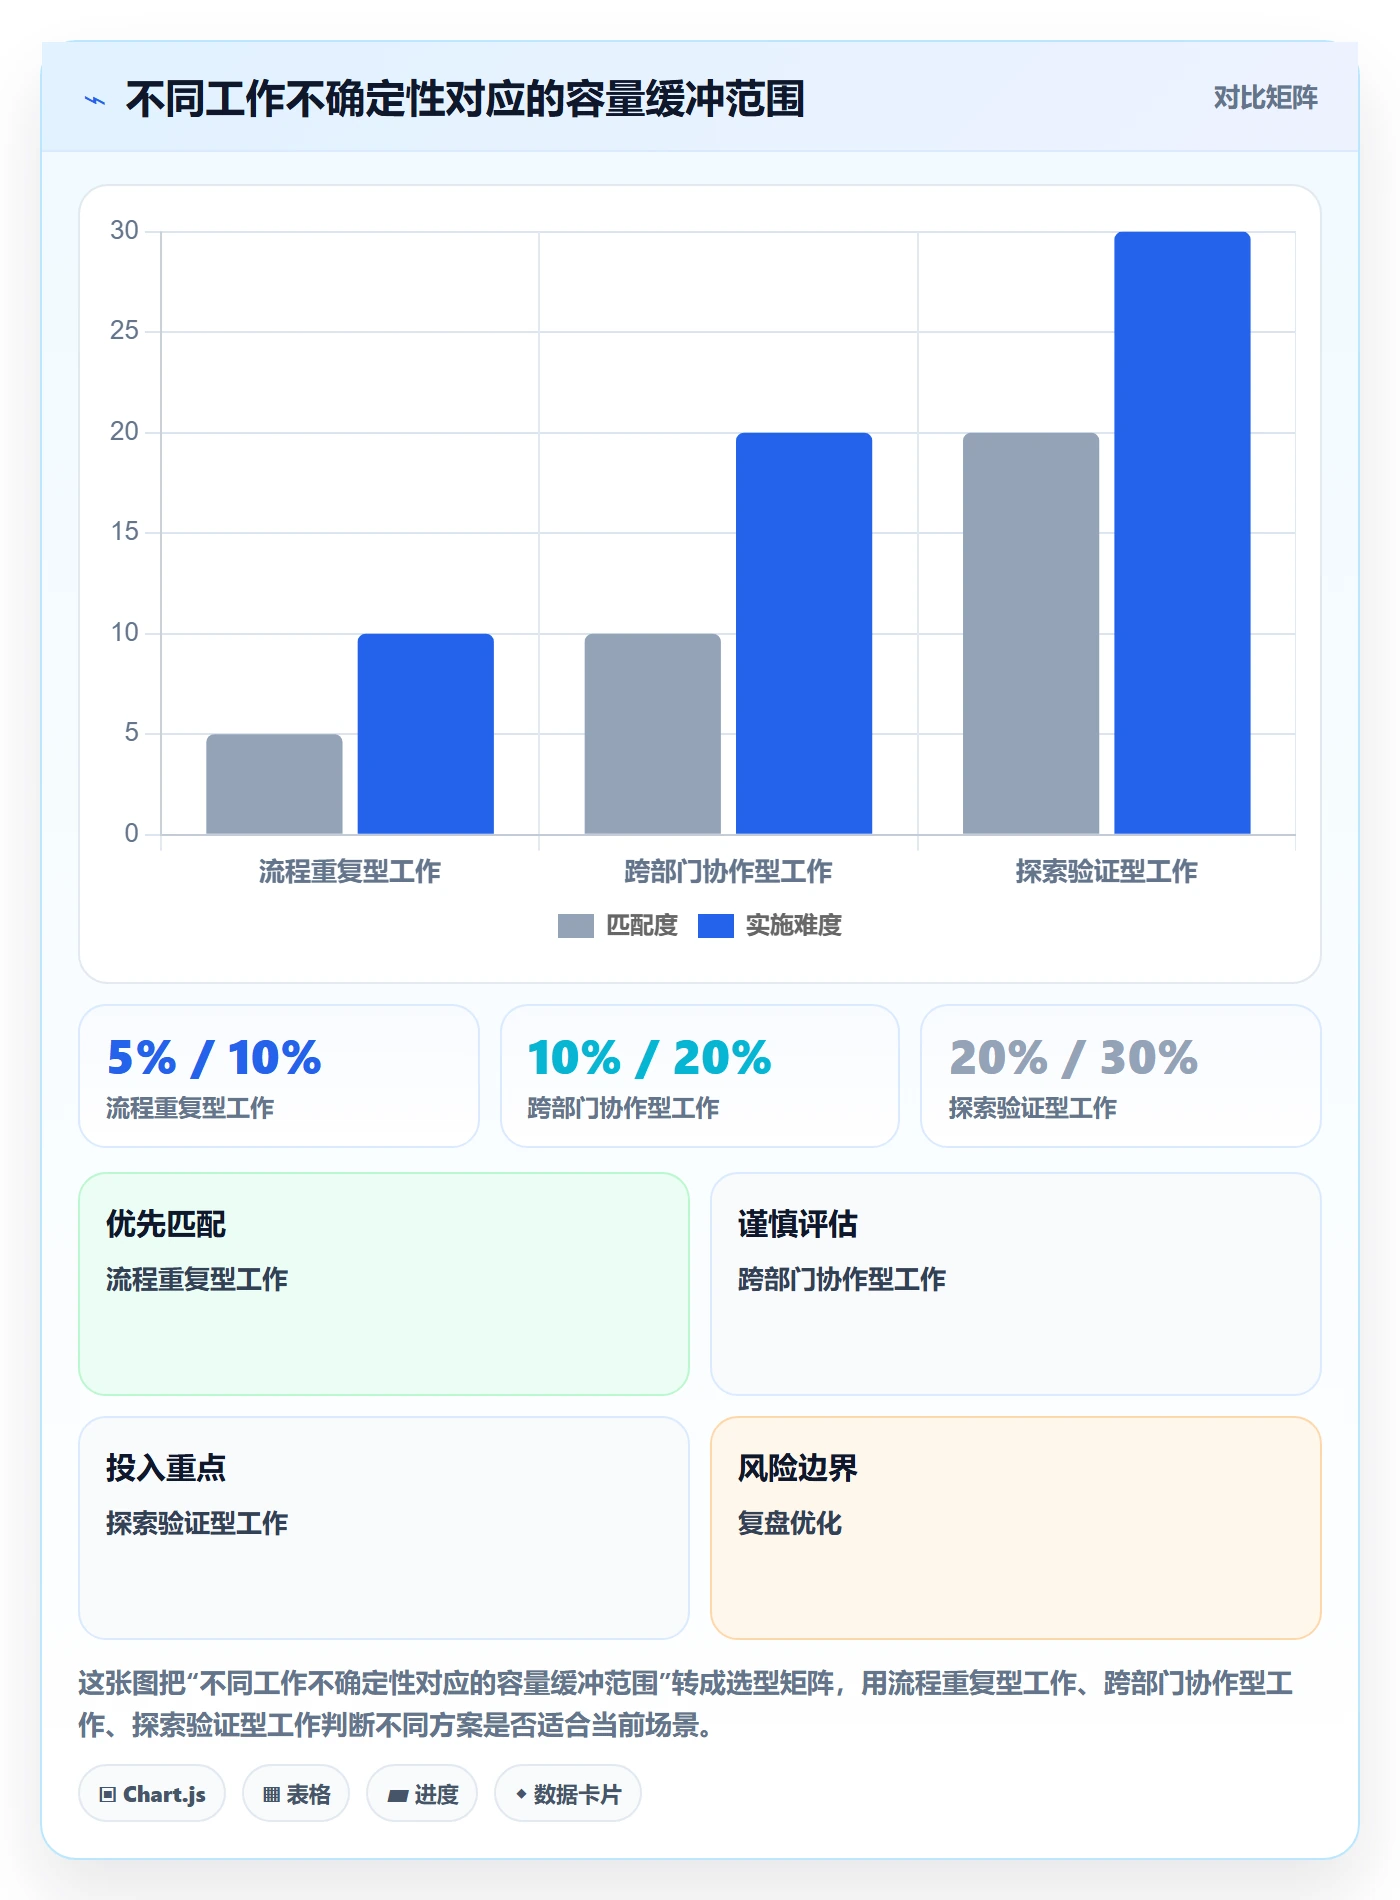Click the 对比矩阵 label in the header
This screenshot has width=1400, height=1900.
click(x=1265, y=98)
